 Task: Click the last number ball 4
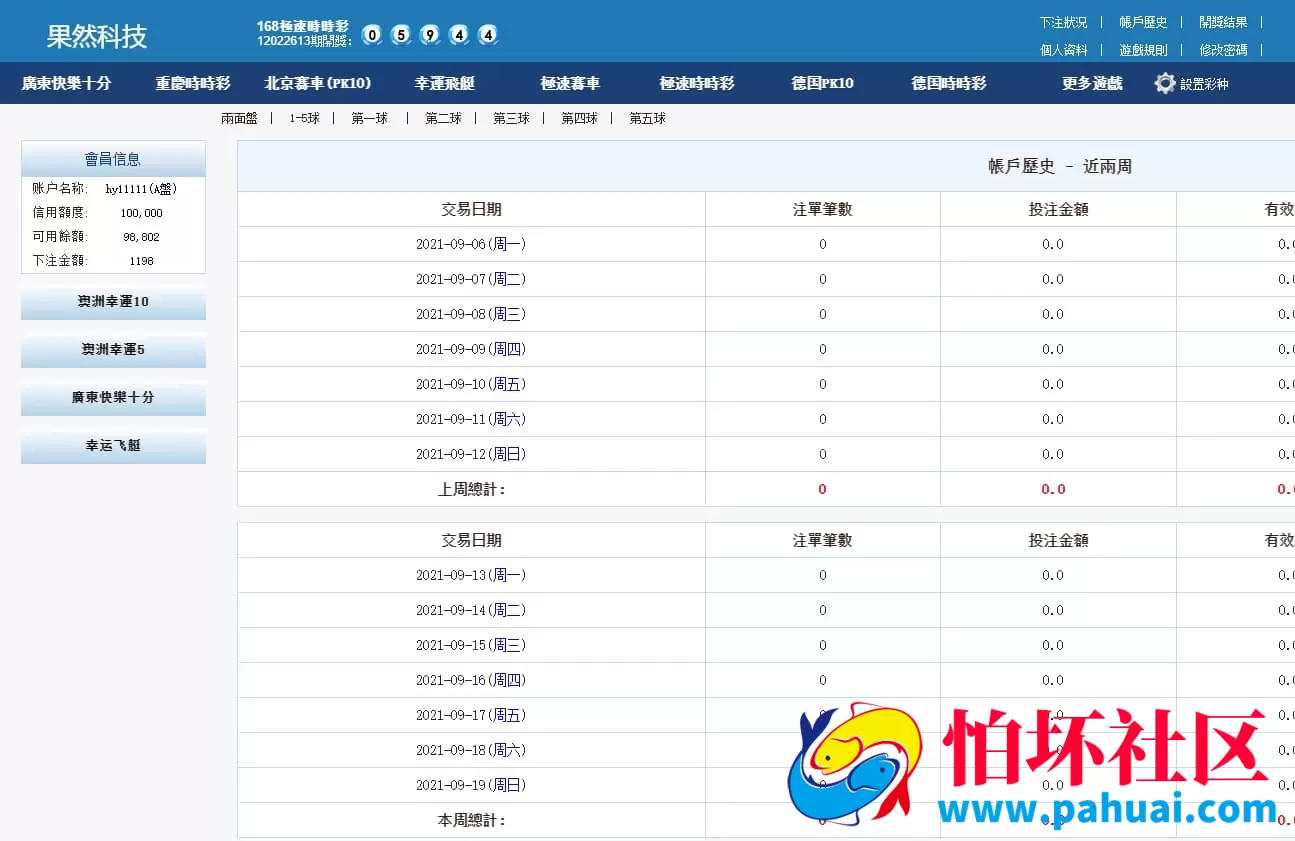pos(487,34)
